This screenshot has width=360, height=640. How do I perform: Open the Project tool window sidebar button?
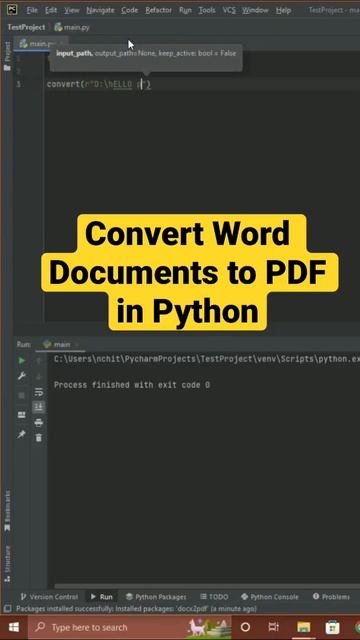(7, 56)
